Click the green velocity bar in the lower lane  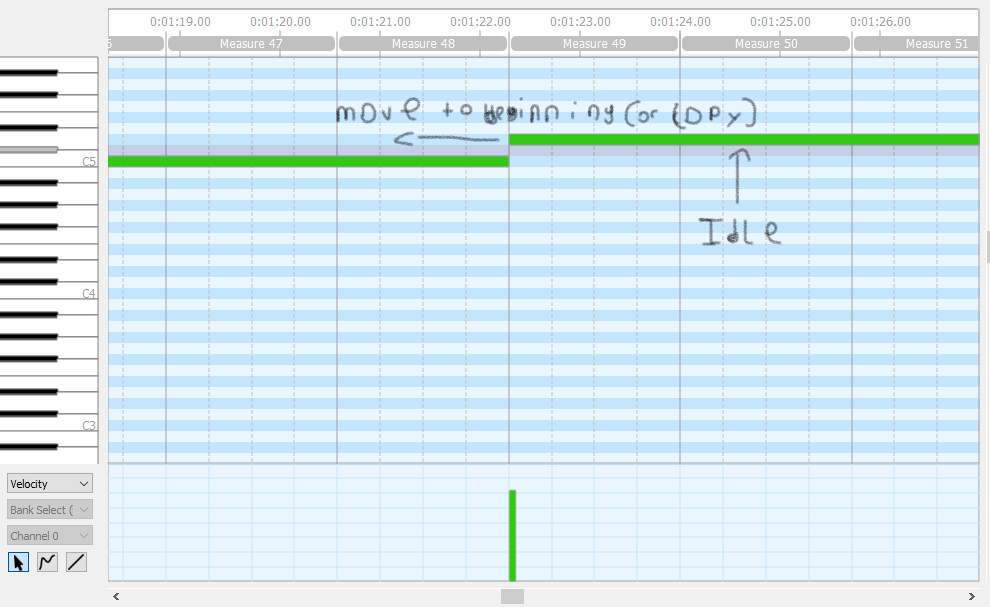tap(512, 535)
